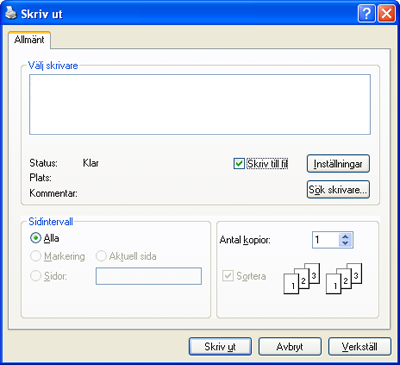Switch to the Allmänt tab
Viewport: 400px width, 365px height.
[29, 40]
